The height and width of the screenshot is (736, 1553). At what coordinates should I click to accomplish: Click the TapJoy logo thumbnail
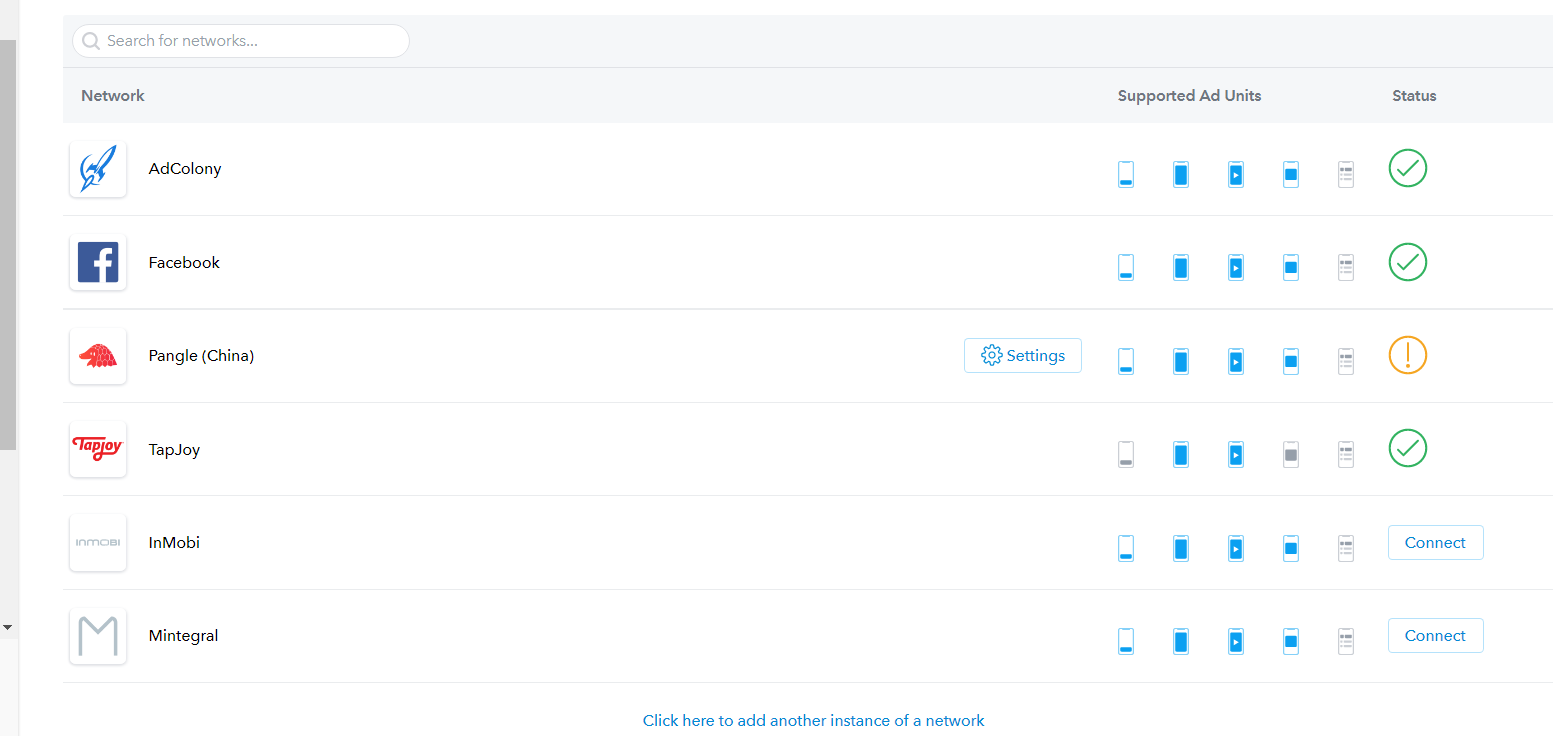[98, 449]
